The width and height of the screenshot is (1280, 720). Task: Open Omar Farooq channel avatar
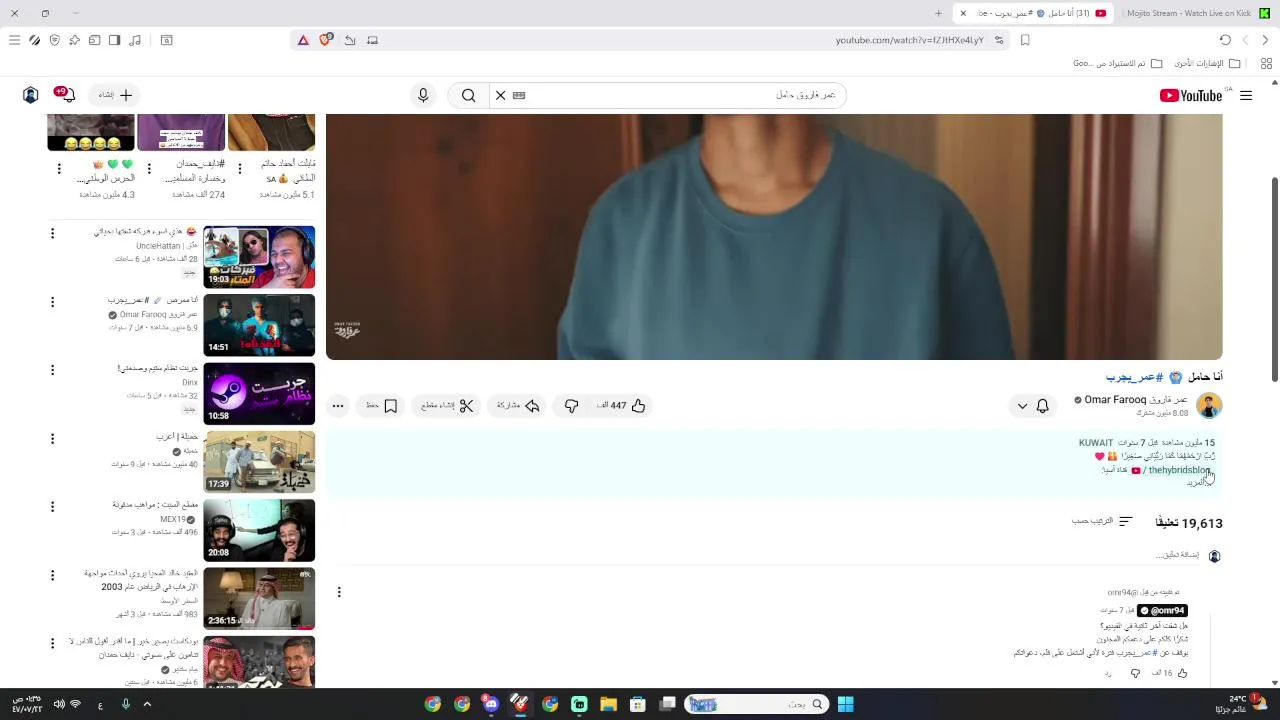[1209, 405]
